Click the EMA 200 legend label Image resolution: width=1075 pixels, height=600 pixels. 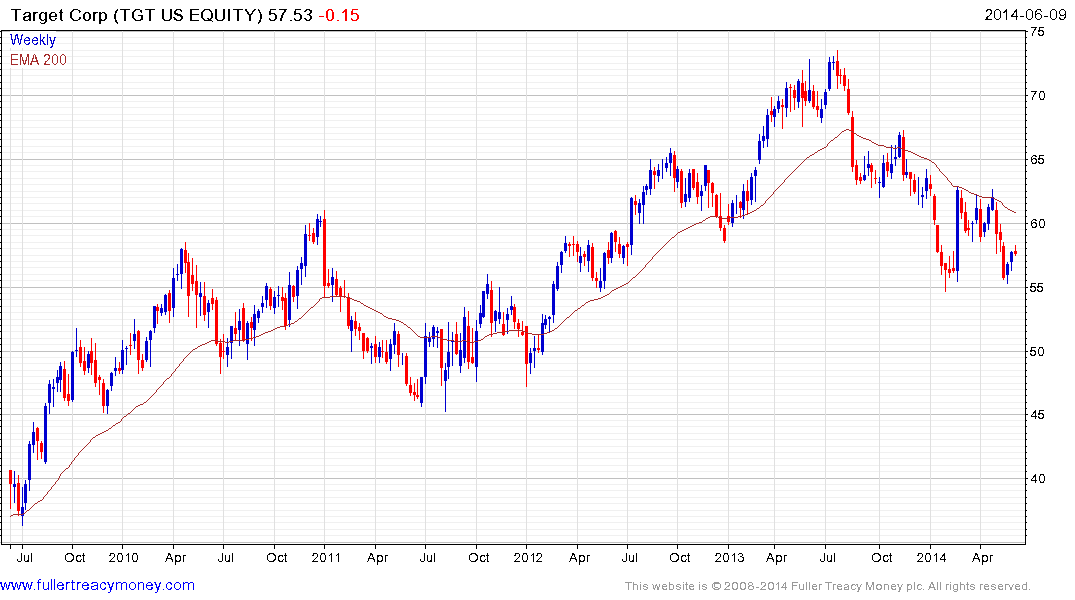(x=38, y=60)
